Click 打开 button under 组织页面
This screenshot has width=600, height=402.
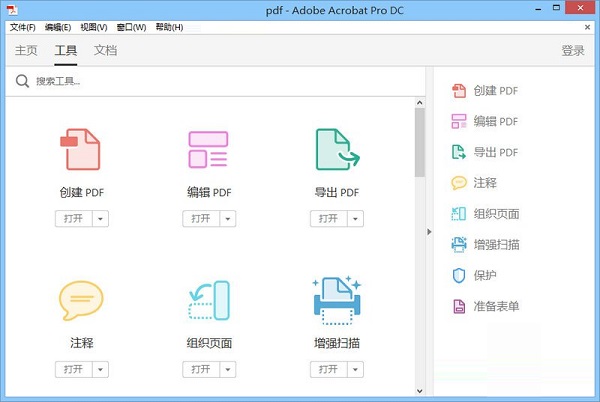pyautogui.click(x=201, y=369)
